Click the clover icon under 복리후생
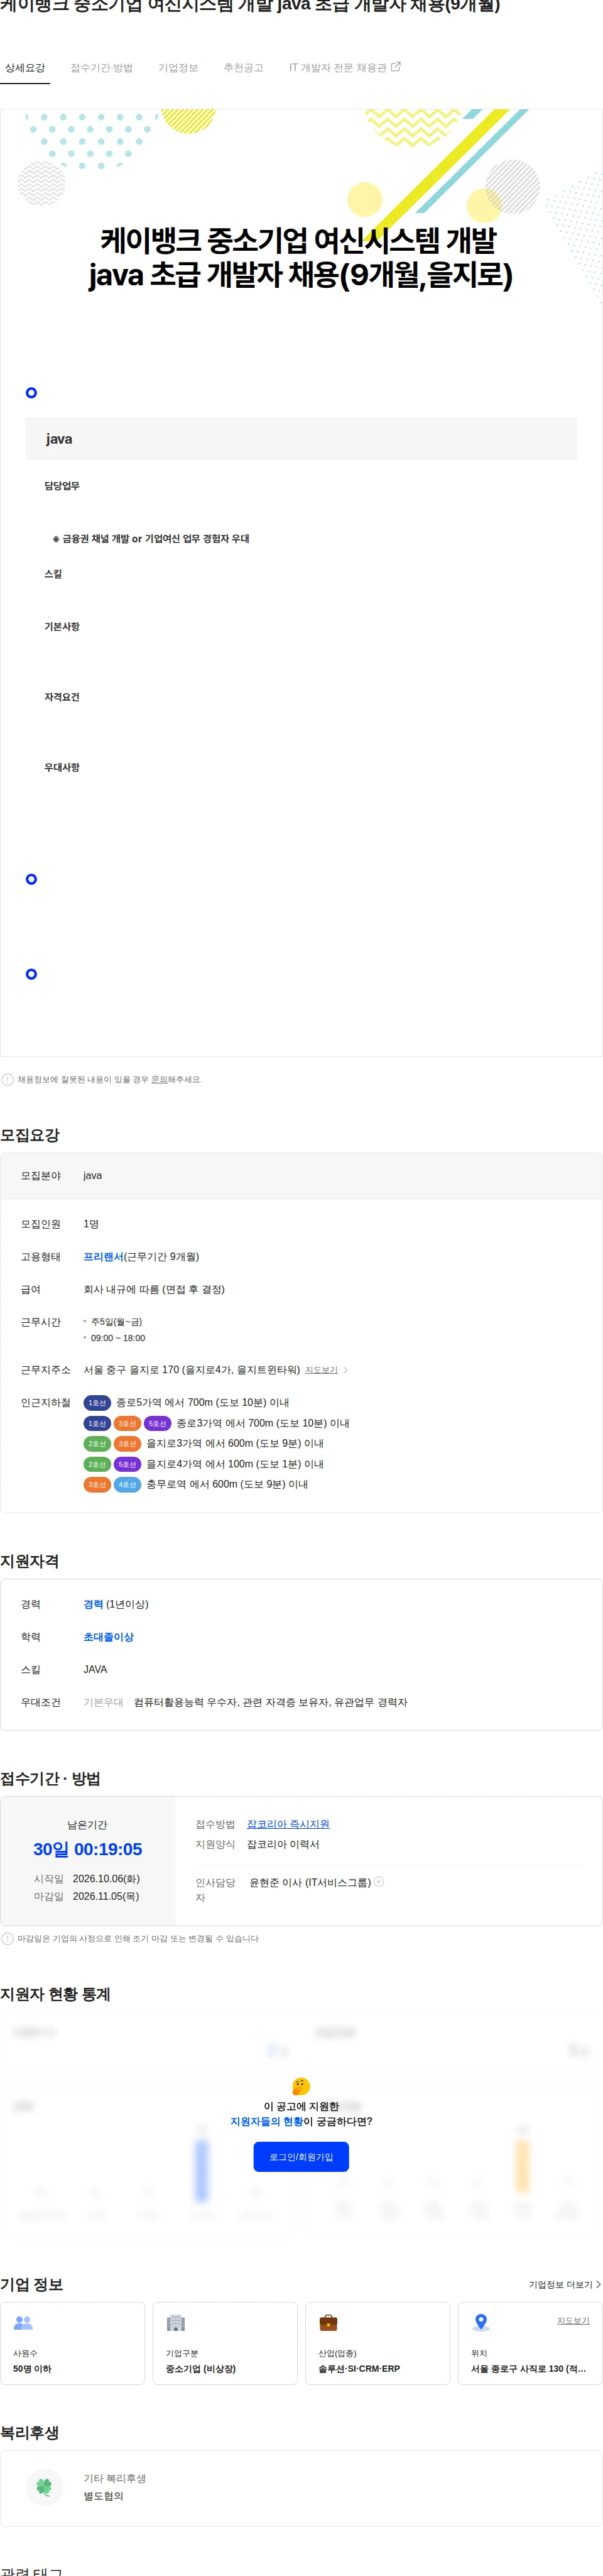This screenshot has height=2576, width=603. click(44, 2486)
